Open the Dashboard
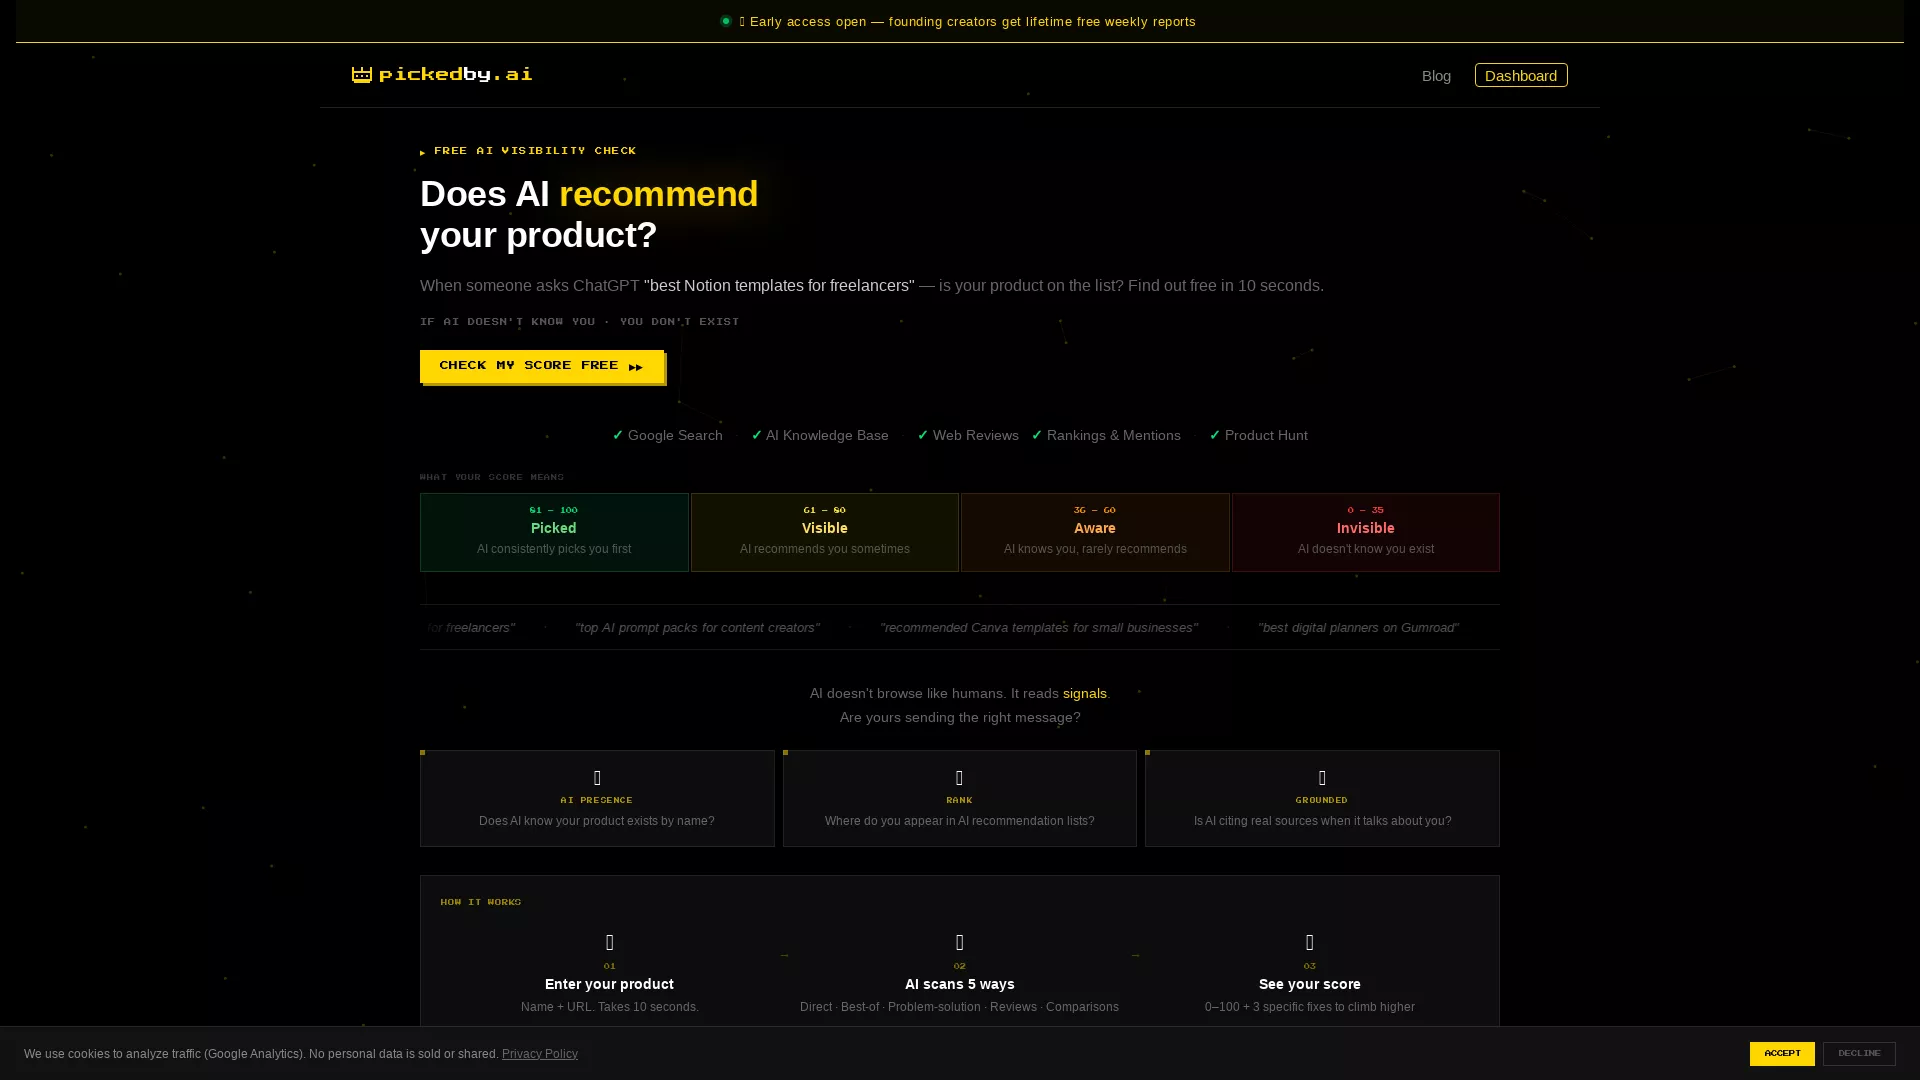The width and height of the screenshot is (1920, 1080). point(1520,75)
